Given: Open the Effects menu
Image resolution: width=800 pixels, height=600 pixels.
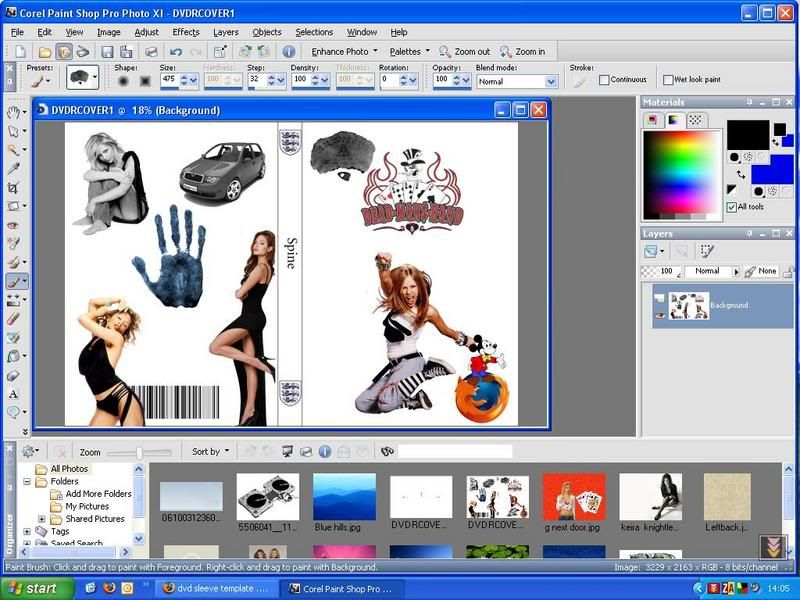Looking at the screenshot, I should pyautogui.click(x=186, y=32).
